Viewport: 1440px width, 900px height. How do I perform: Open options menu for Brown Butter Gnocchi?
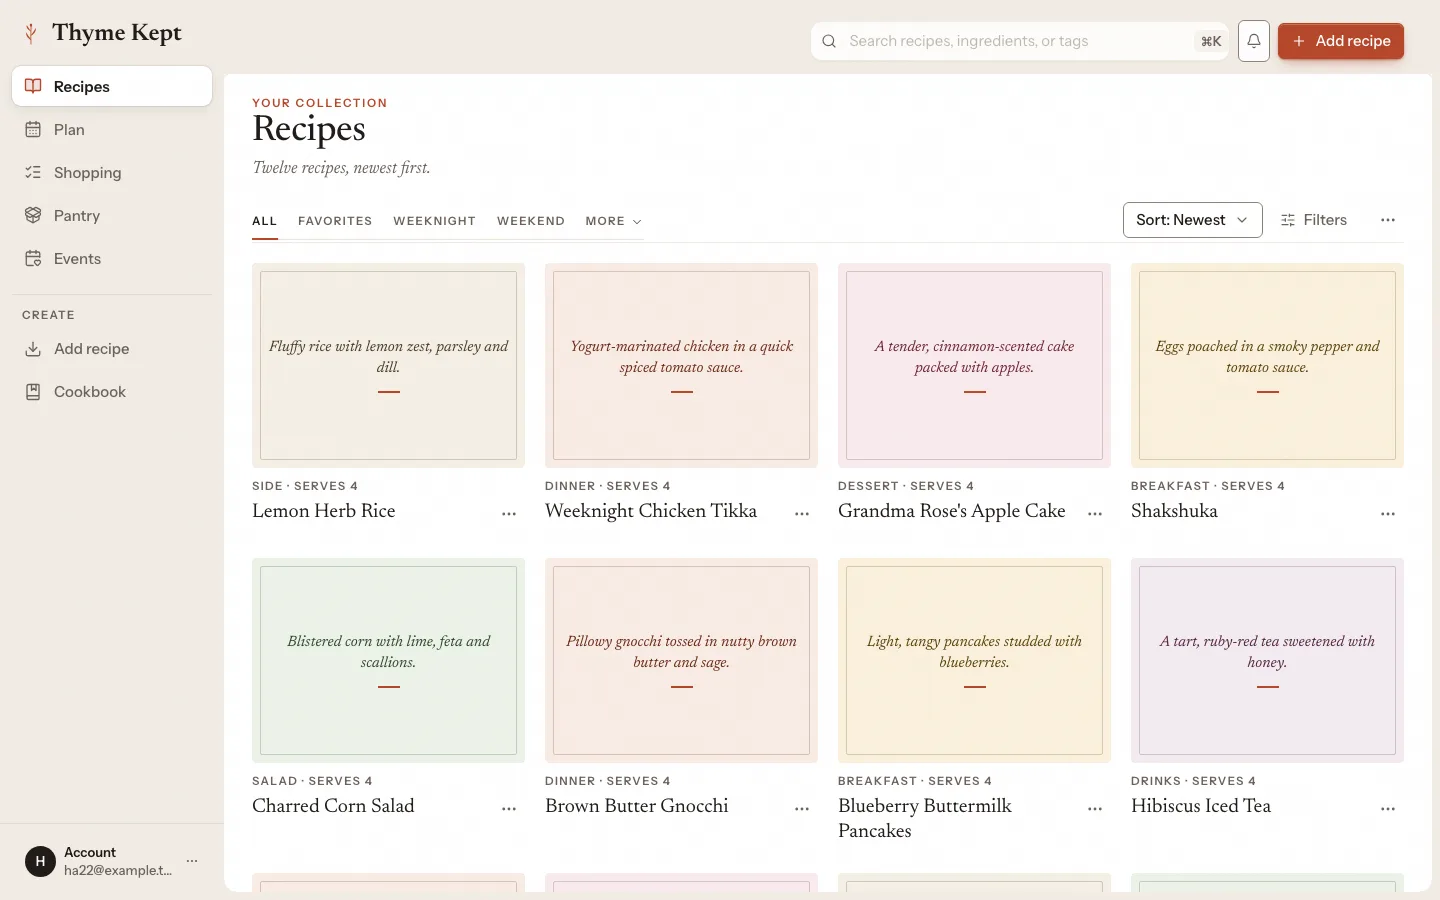[x=802, y=808]
